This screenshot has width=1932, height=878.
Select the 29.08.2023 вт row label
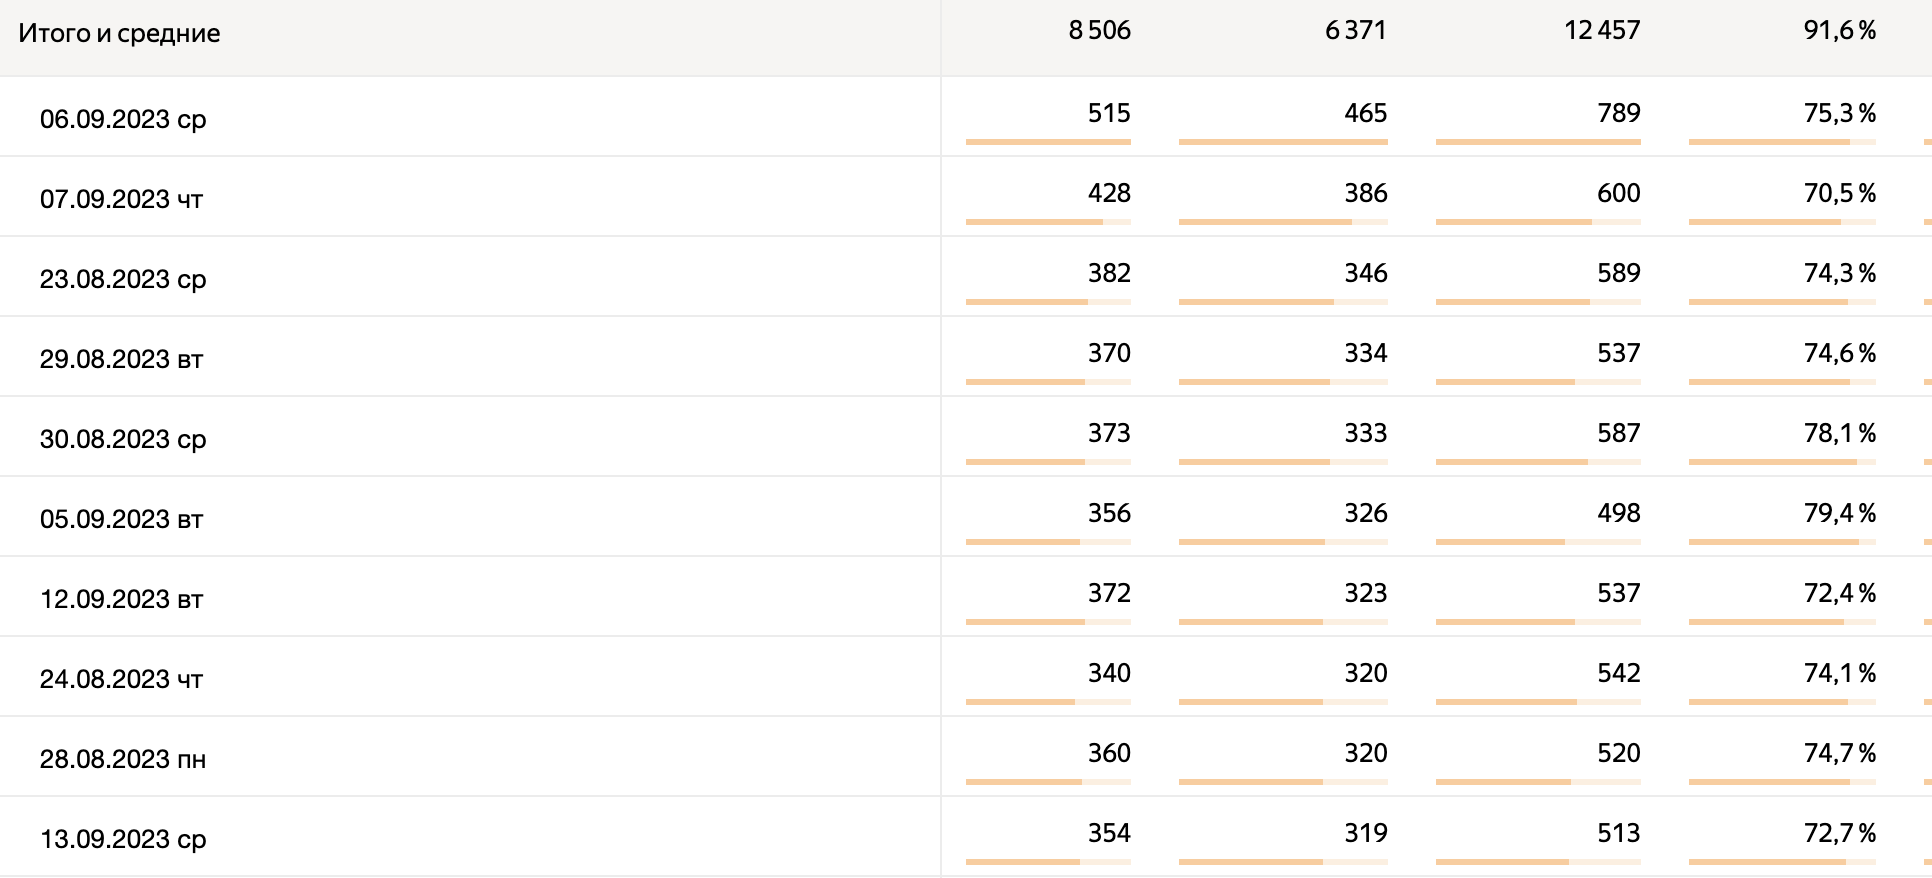[121, 359]
